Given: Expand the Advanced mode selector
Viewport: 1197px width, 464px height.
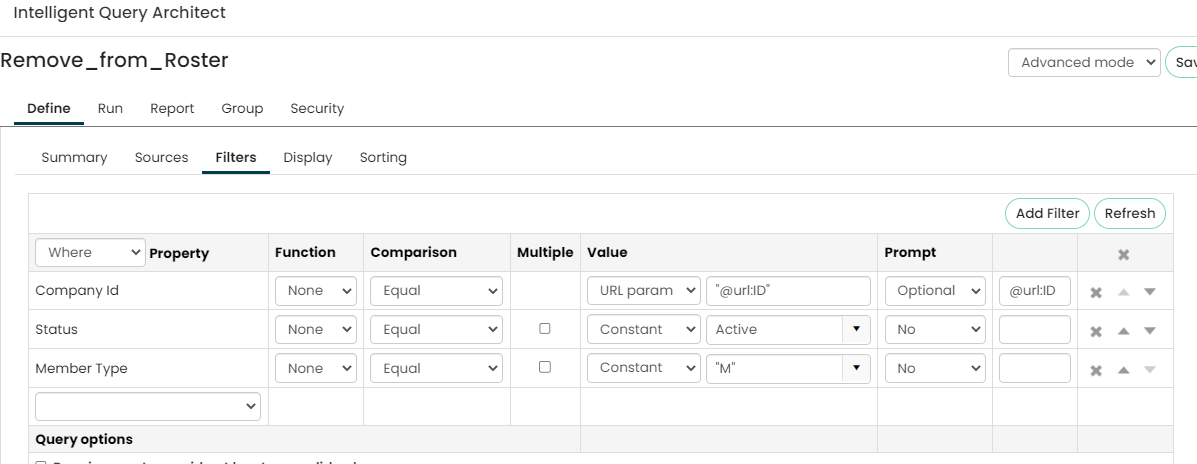Looking at the screenshot, I should [1084, 62].
